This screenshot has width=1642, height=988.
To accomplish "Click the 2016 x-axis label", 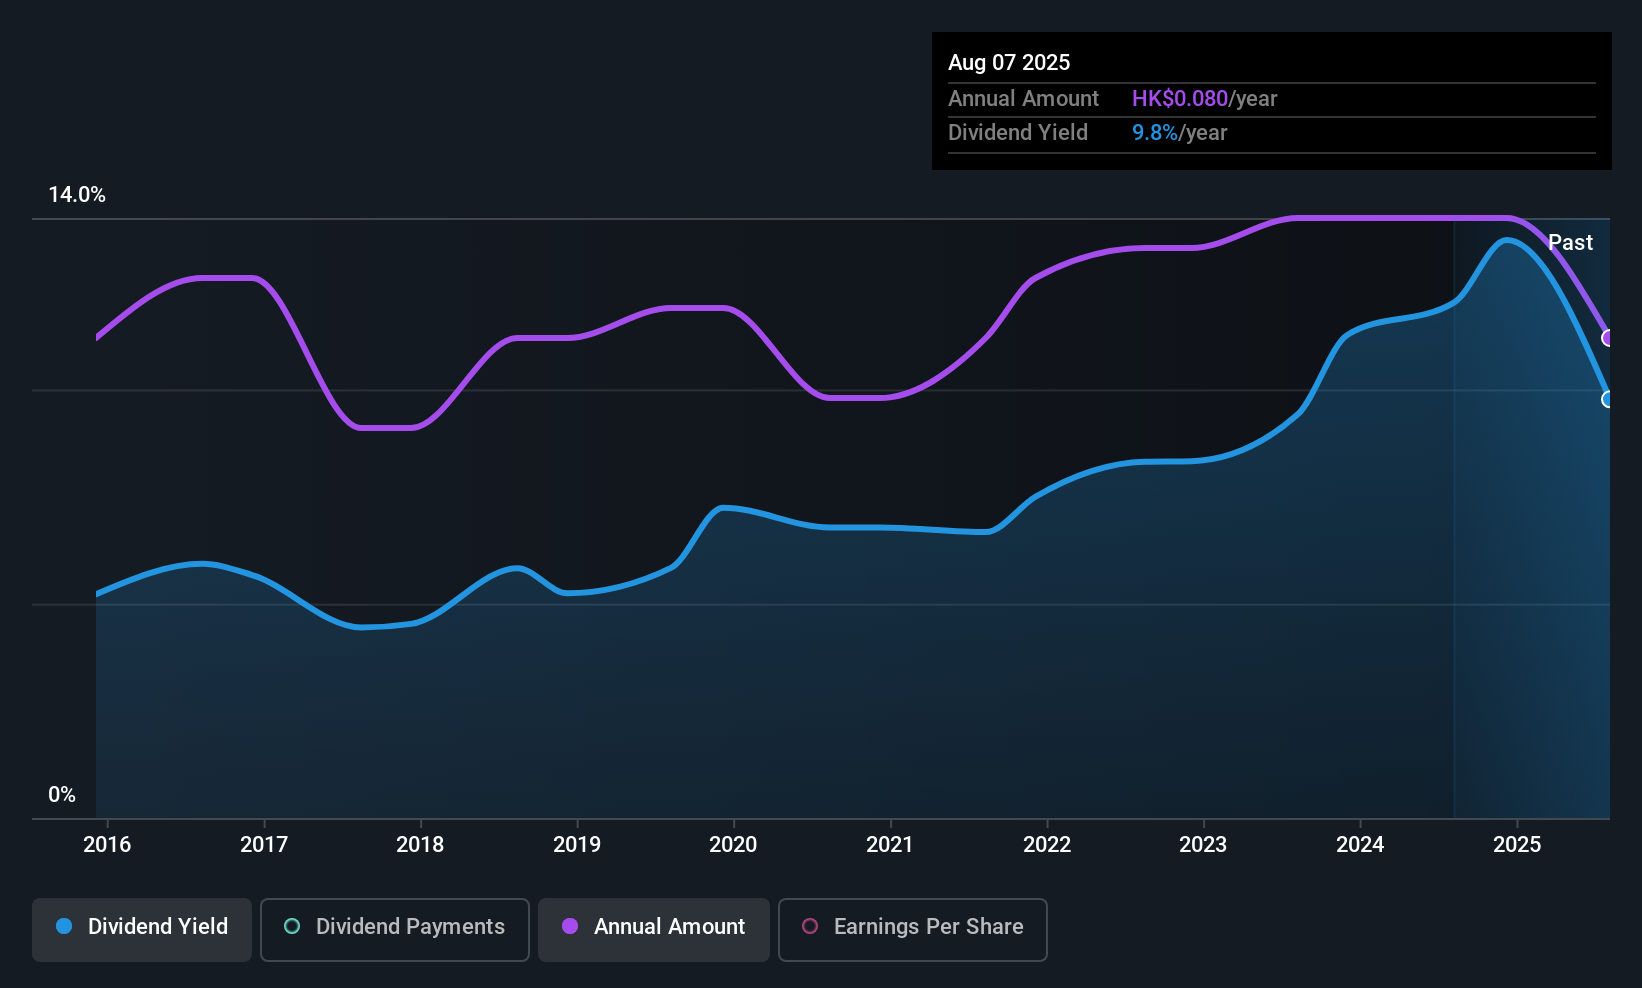I will 107,845.
